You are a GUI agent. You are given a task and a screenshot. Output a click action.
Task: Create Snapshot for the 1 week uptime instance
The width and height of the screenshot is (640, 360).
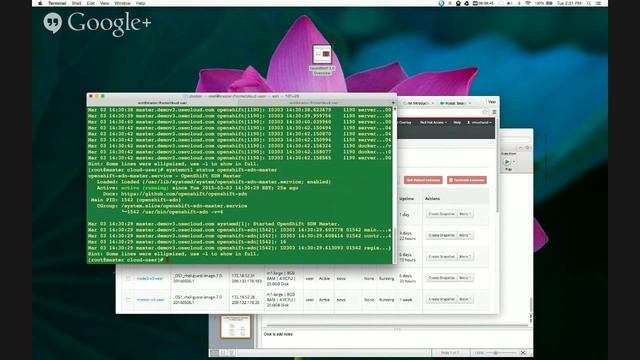[441, 299]
